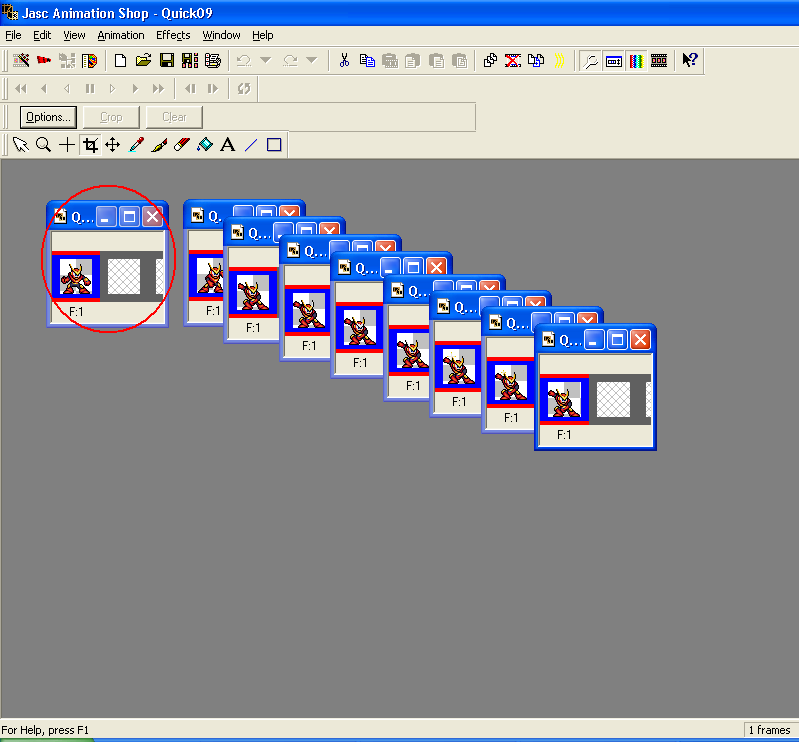Select the Registration Mark crosshair tool
This screenshot has height=742, width=799.
tap(67, 145)
